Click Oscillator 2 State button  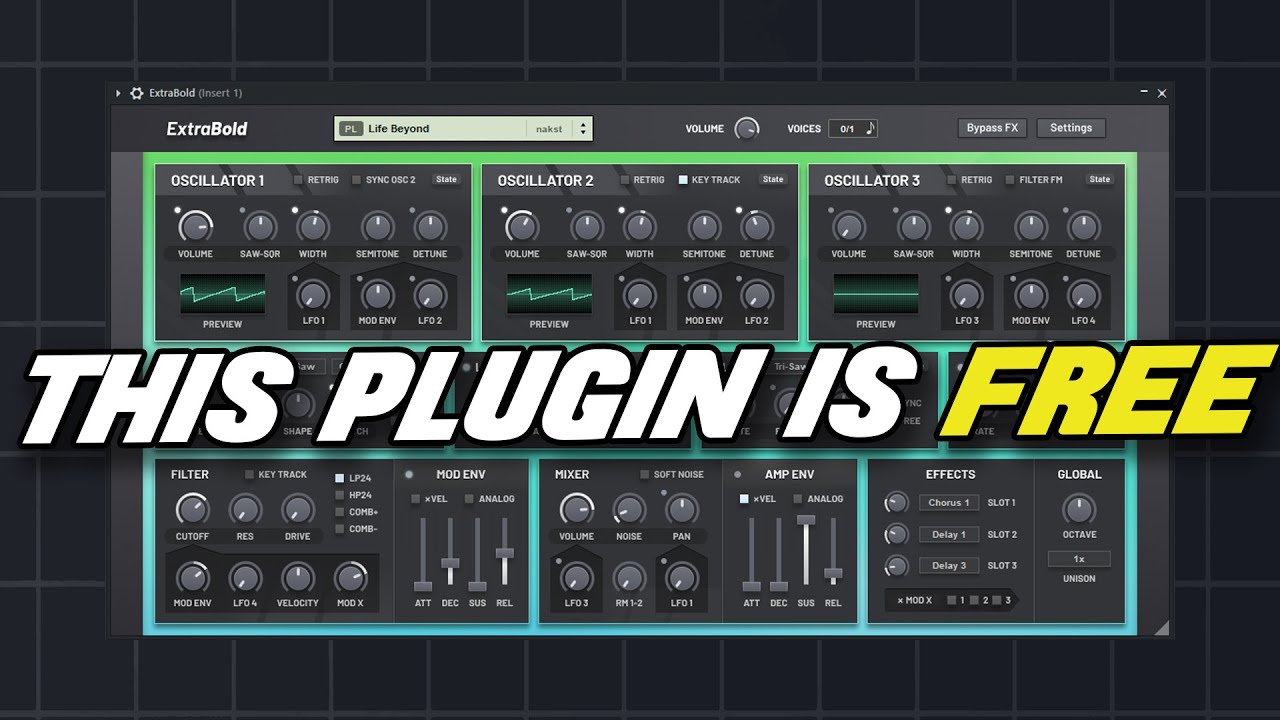pos(773,180)
